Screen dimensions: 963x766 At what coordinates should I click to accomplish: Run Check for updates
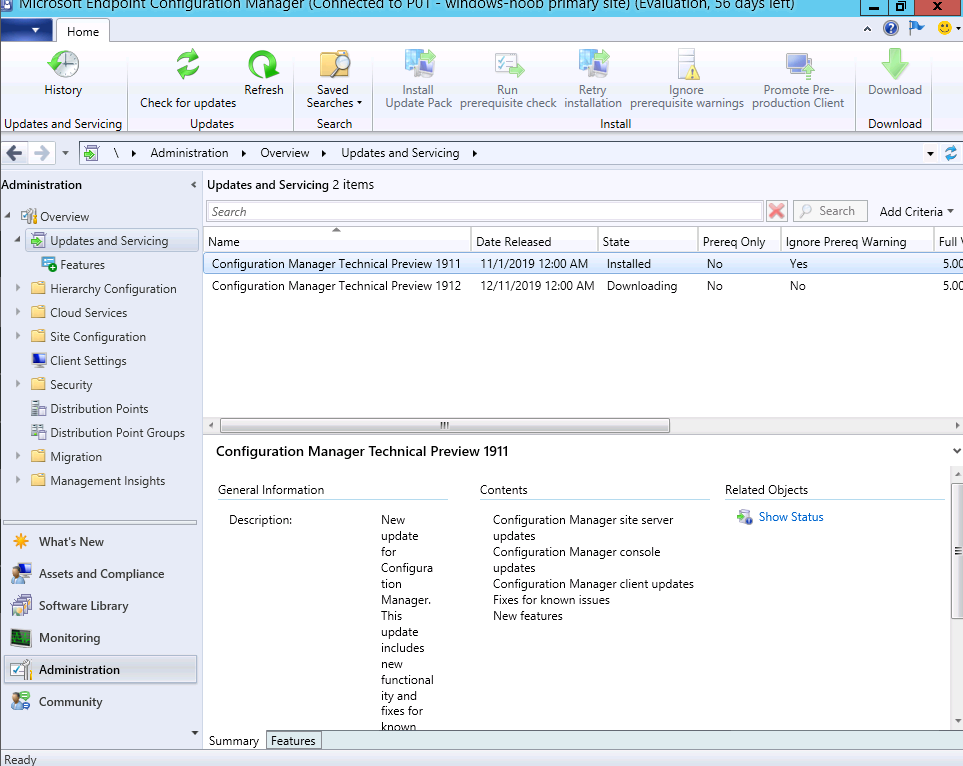click(188, 79)
